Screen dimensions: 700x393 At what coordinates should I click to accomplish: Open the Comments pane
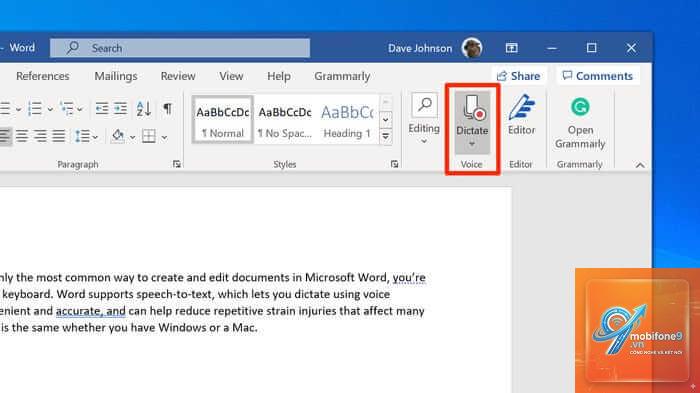[598, 76]
